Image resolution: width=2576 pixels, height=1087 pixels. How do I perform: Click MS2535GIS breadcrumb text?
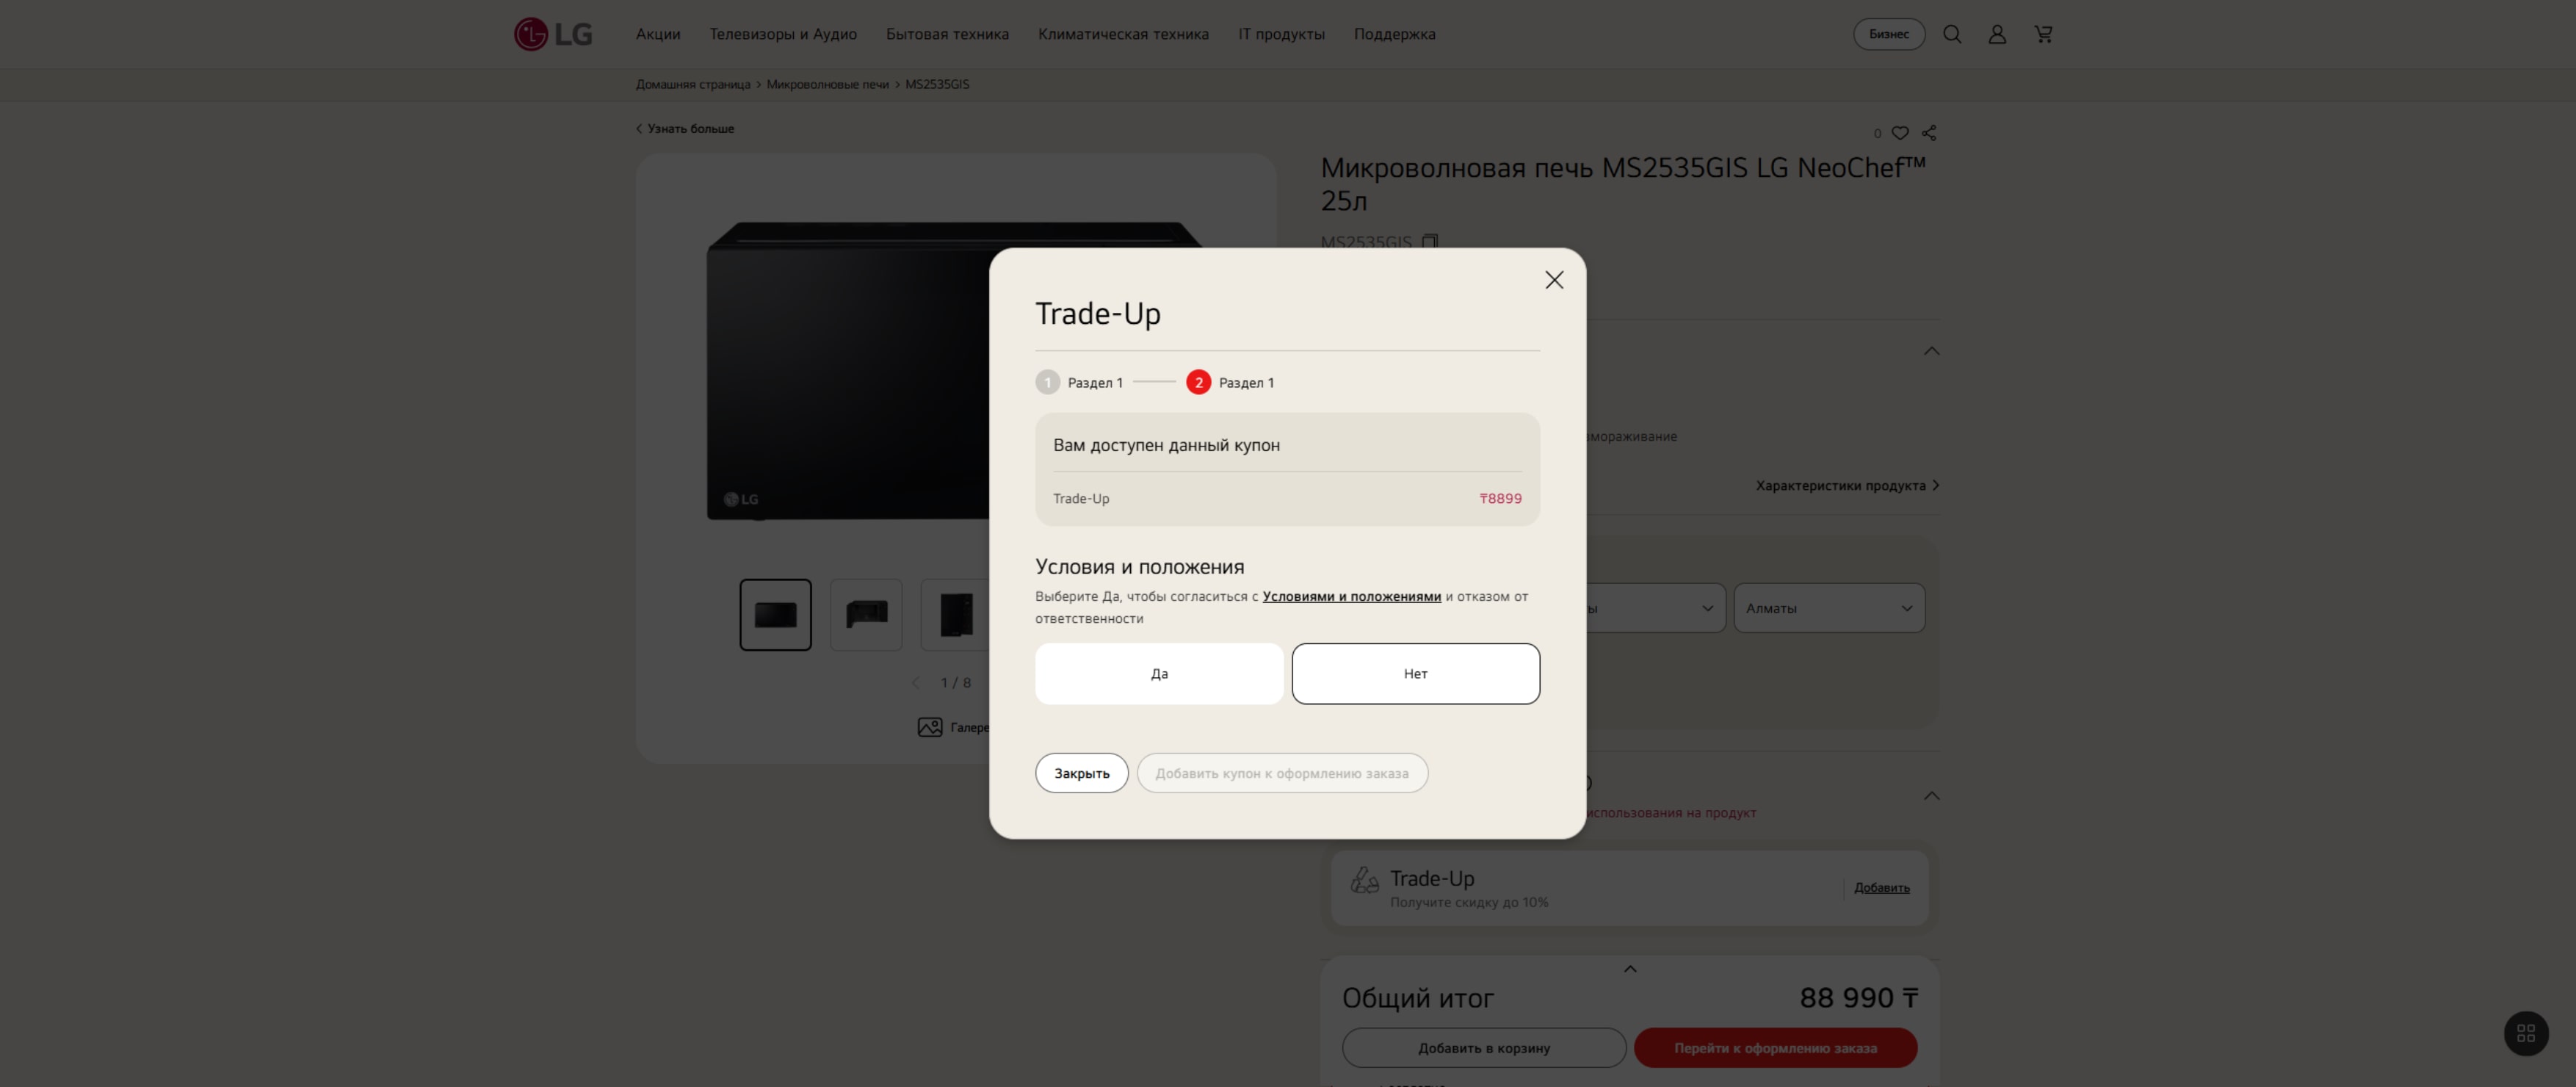pos(937,84)
